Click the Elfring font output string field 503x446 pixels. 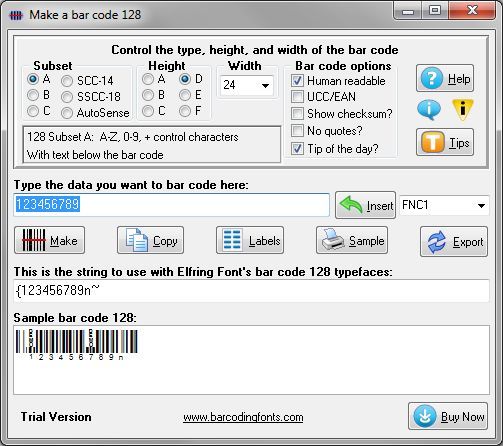point(251,291)
